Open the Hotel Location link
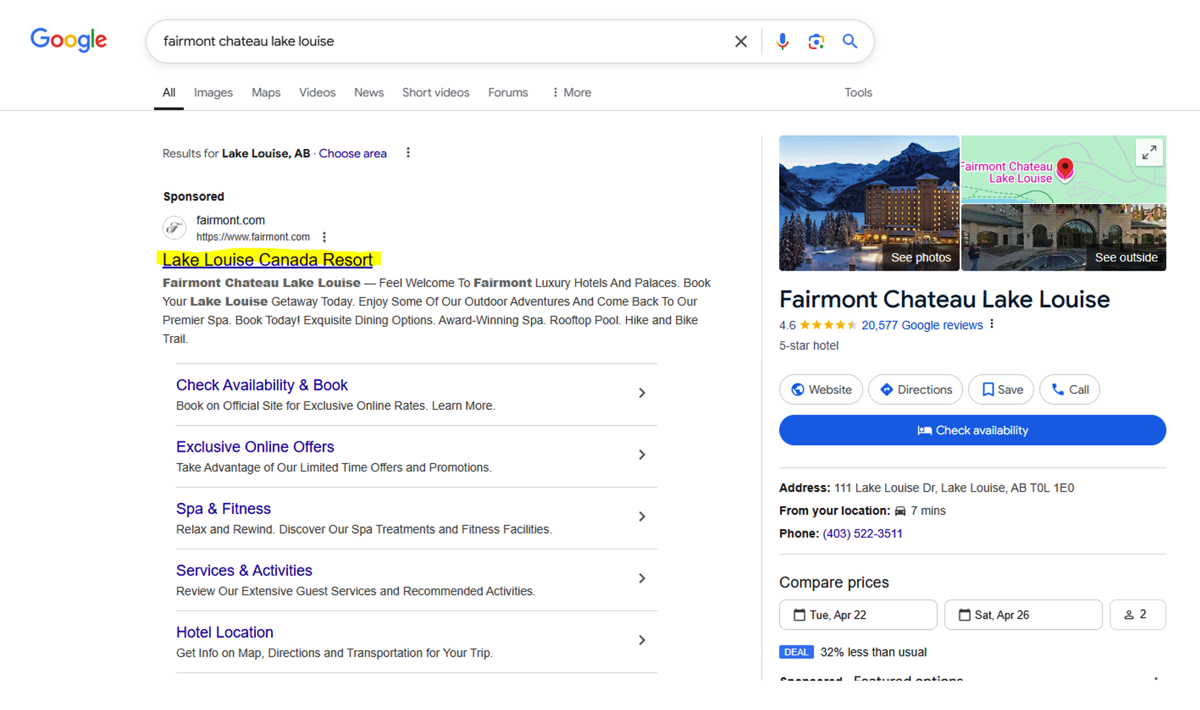The image size is (1200, 710). (x=224, y=633)
